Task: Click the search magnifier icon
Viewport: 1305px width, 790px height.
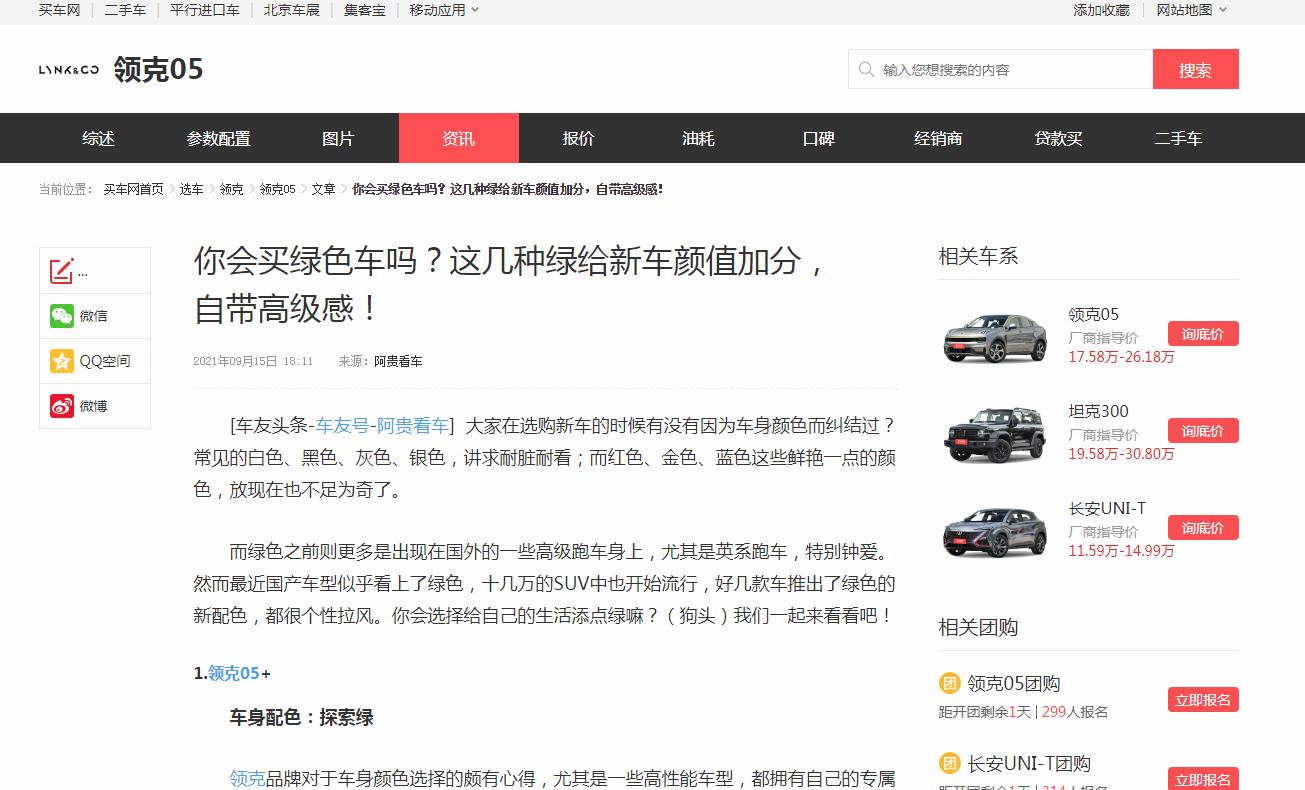Action: [866, 70]
